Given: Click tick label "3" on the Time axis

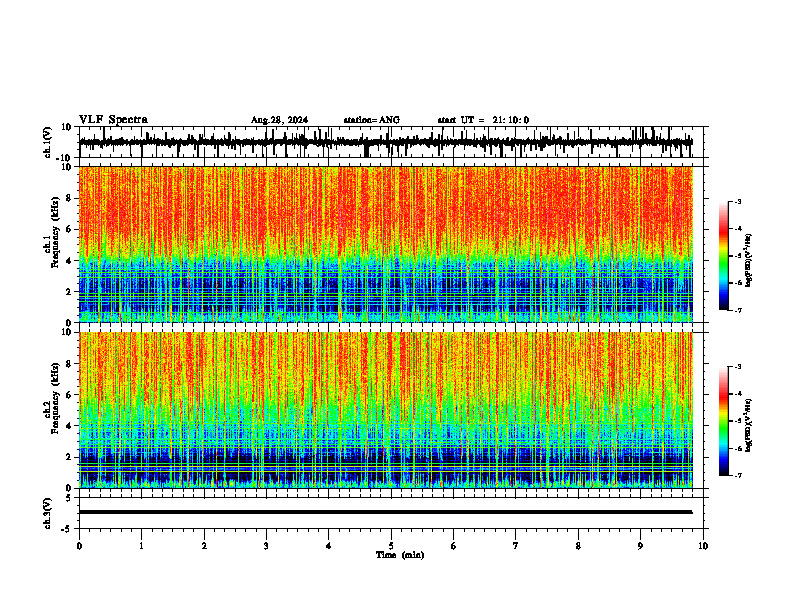Looking at the screenshot, I should 266,546.
